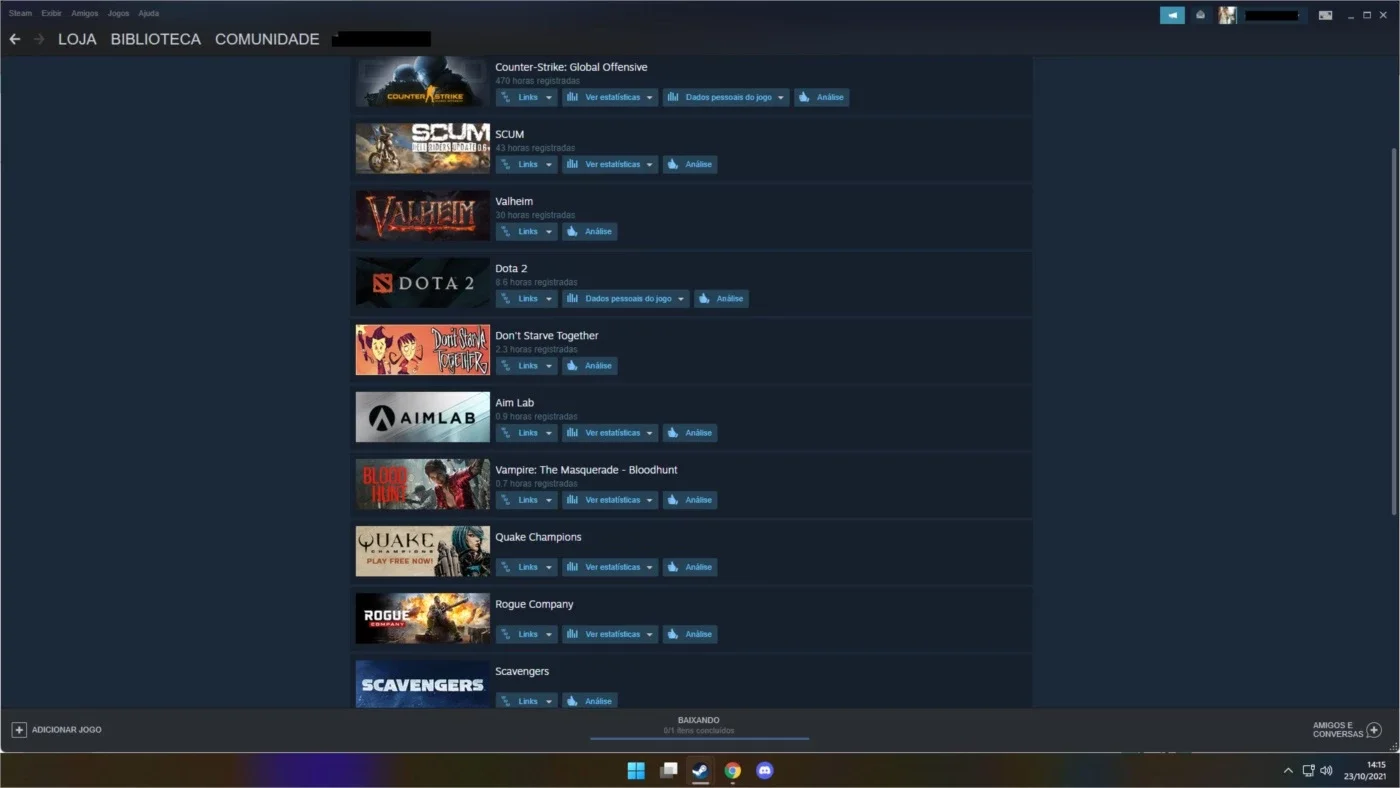Click Análise button for Dota 2
The height and width of the screenshot is (788, 1400).
(722, 298)
